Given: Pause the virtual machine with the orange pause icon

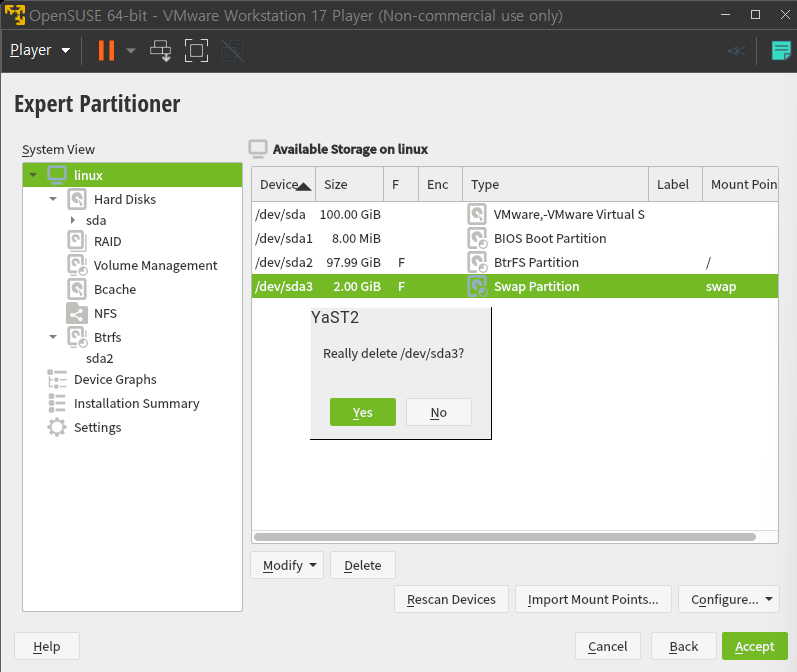Looking at the screenshot, I should coord(106,50).
